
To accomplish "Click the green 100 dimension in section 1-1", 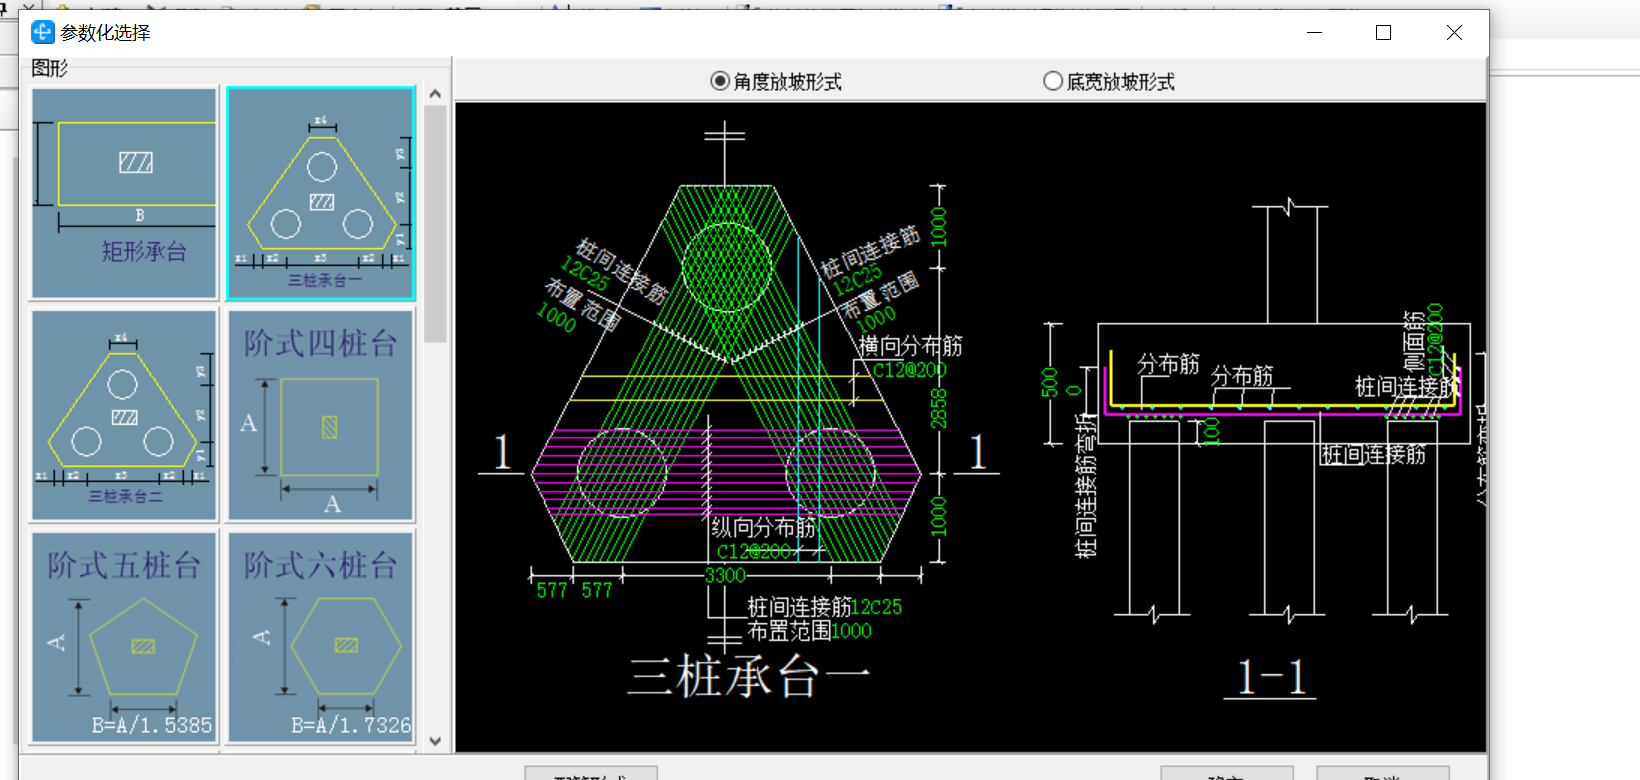I will [x=1211, y=432].
